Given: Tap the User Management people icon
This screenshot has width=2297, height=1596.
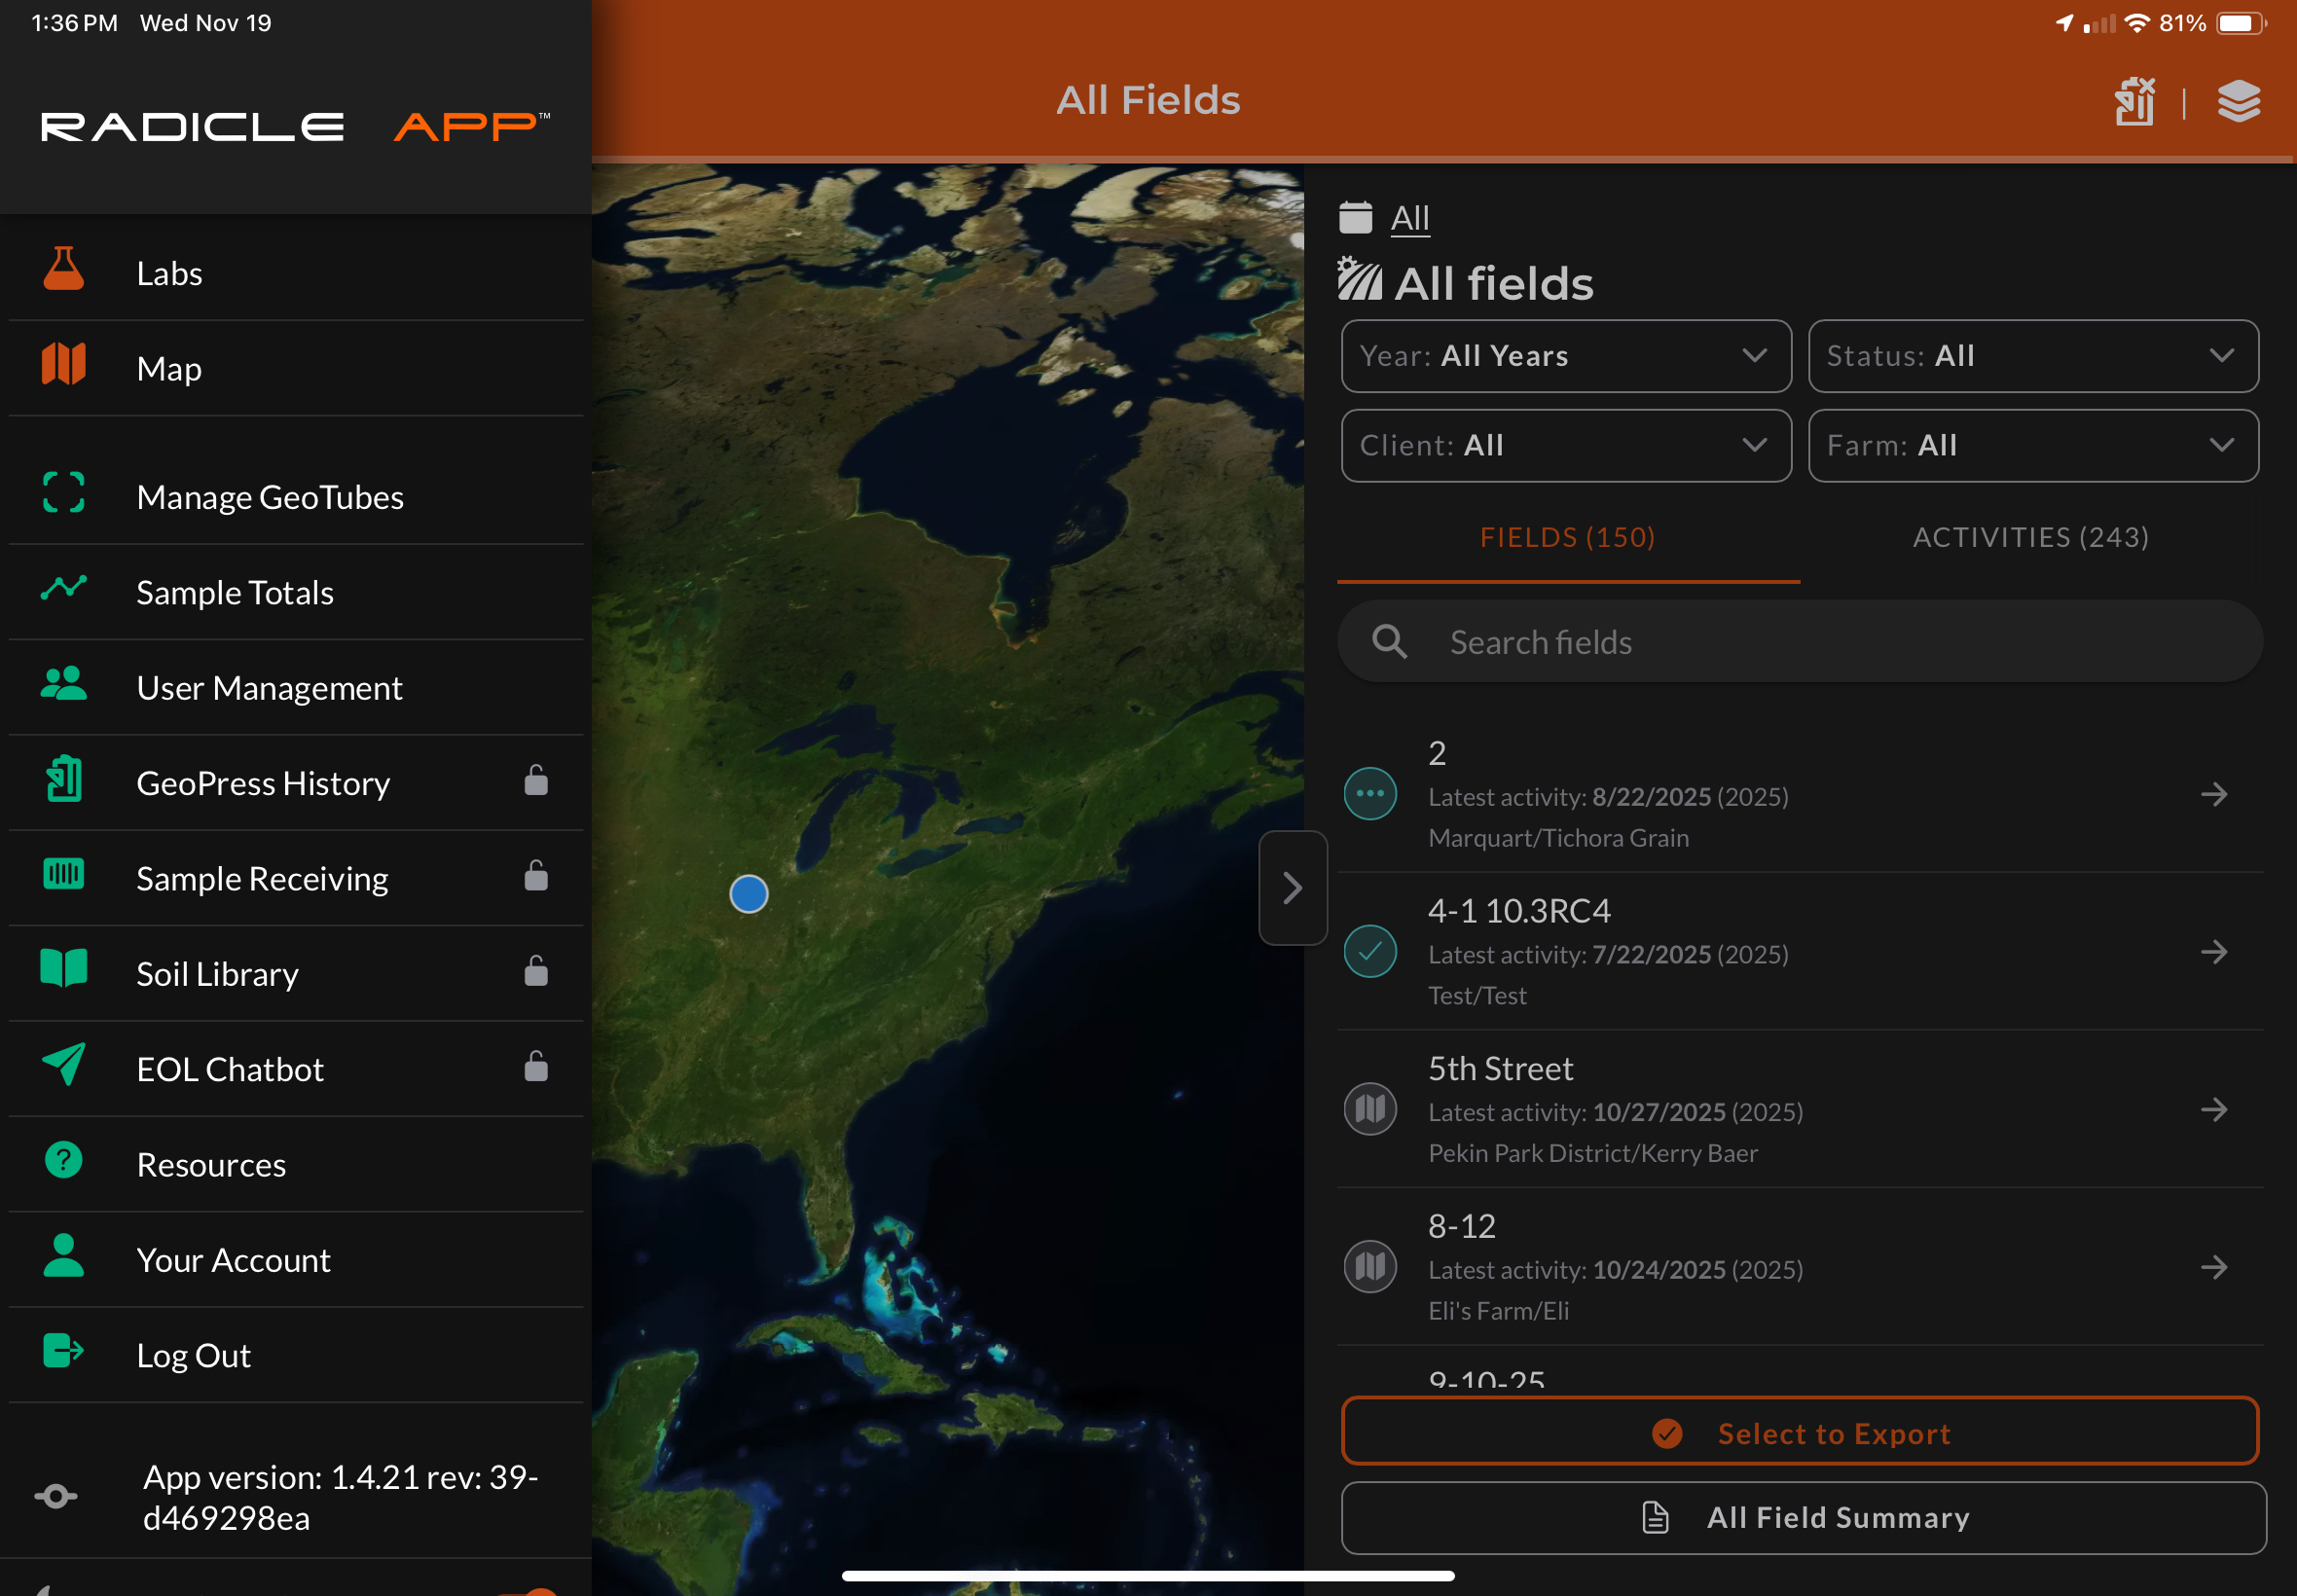Looking at the screenshot, I should coord(64,684).
